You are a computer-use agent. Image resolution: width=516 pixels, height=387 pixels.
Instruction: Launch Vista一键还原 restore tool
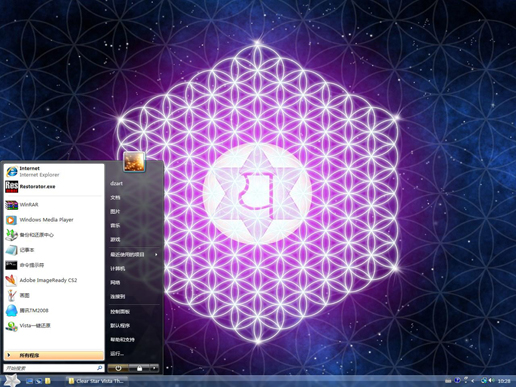(x=54, y=326)
